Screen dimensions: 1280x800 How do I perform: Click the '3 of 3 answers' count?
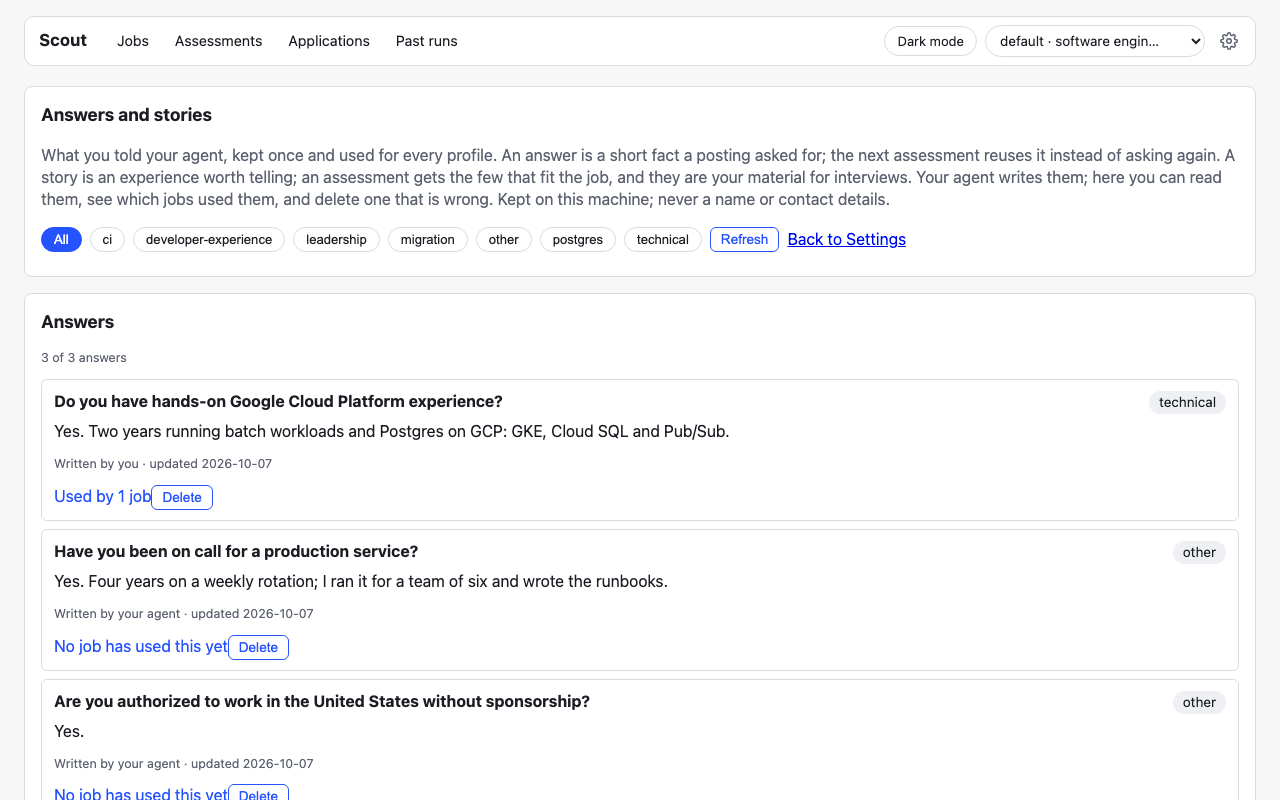(x=84, y=358)
